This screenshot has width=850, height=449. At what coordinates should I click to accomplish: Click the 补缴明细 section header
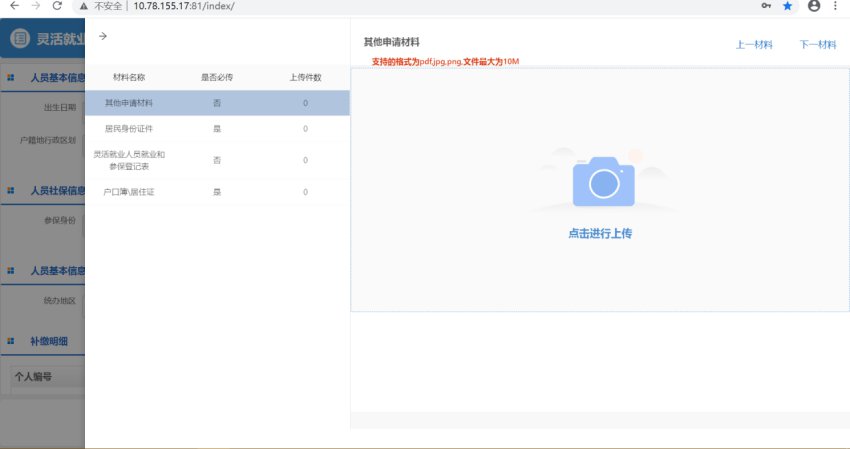coord(50,341)
